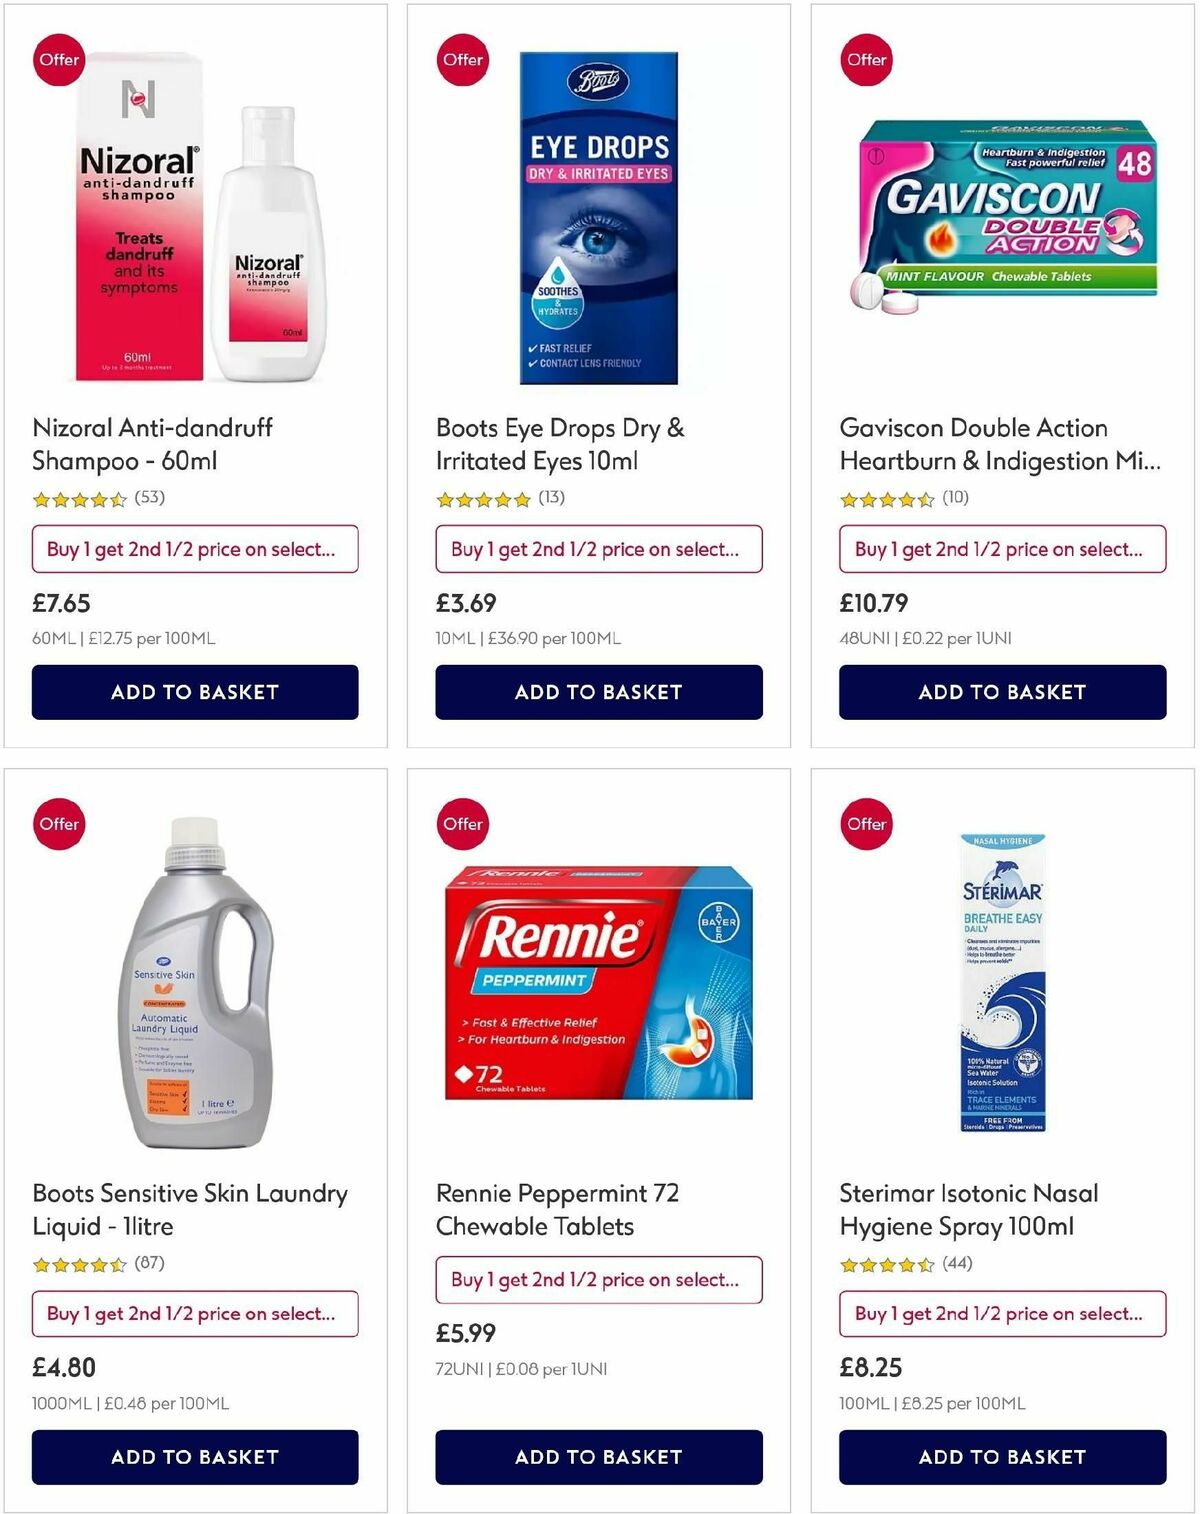Add Nizoral shampoo to basket
This screenshot has width=1200, height=1514.
coord(194,691)
